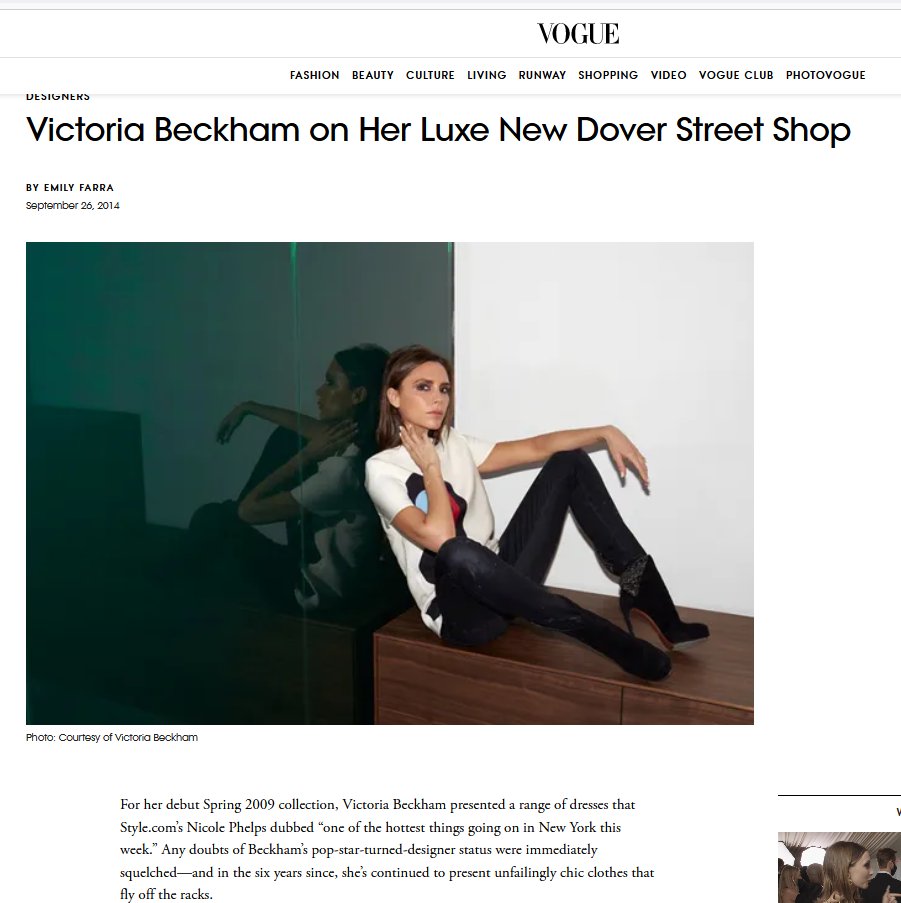Screen dimensions: 901x903
Task: Visit the Vogue Club page
Action: coord(736,75)
